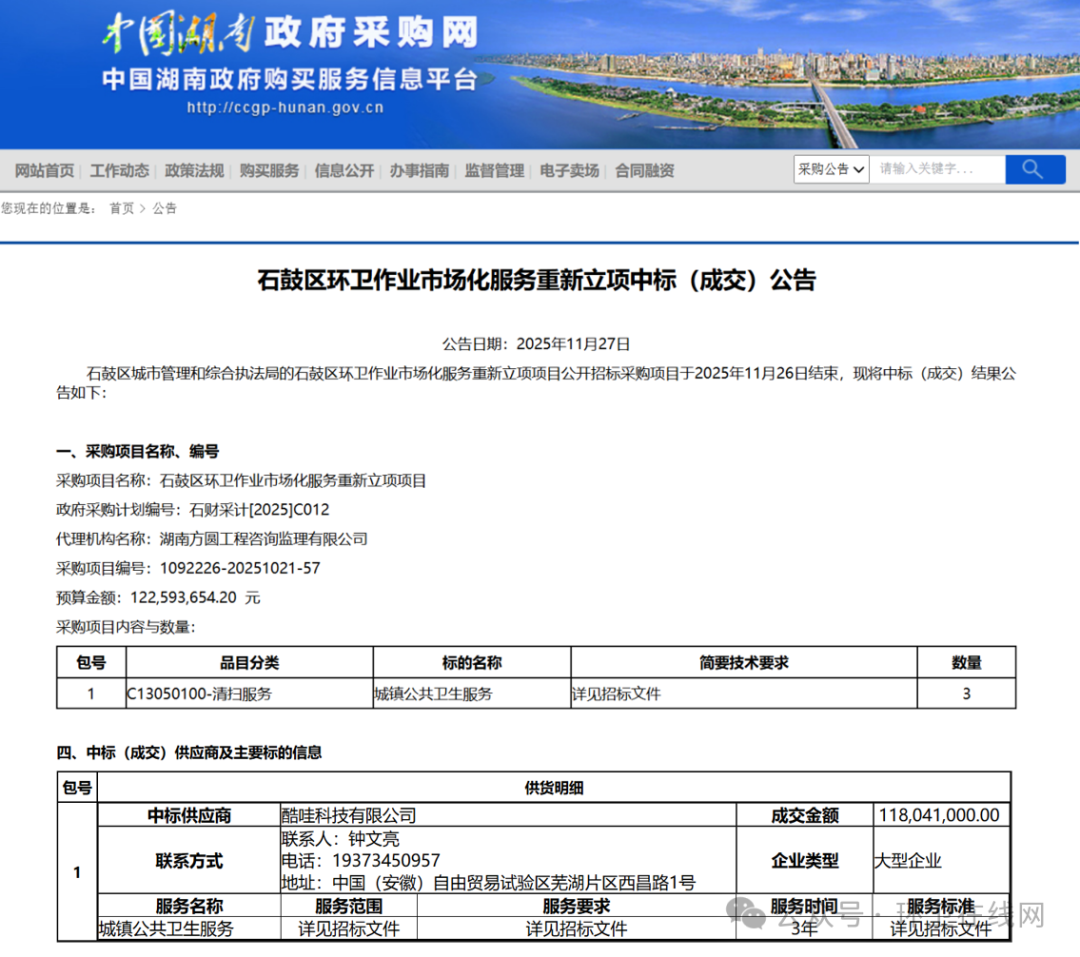This screenshot has width=1080, height=957.
Task: Click the 企业类型 label cell
Action: pos(804,861)
